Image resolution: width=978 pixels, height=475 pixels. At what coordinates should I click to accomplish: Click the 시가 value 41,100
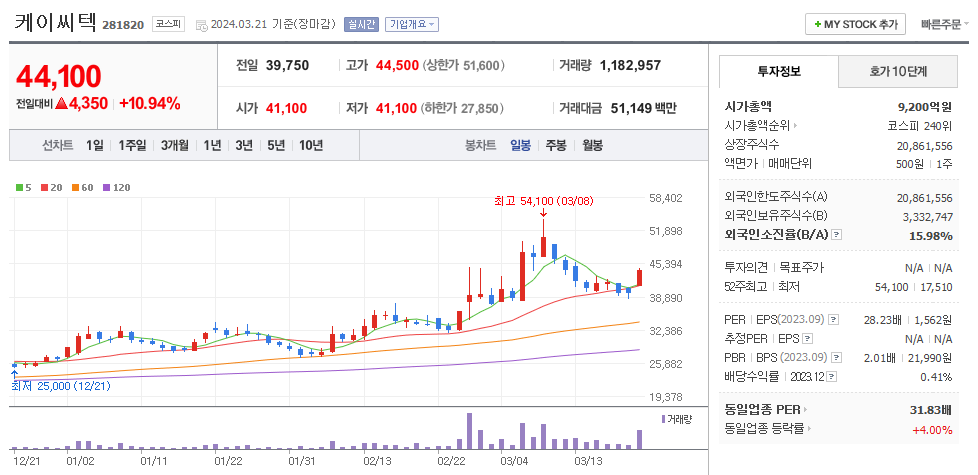pos(286,108)
